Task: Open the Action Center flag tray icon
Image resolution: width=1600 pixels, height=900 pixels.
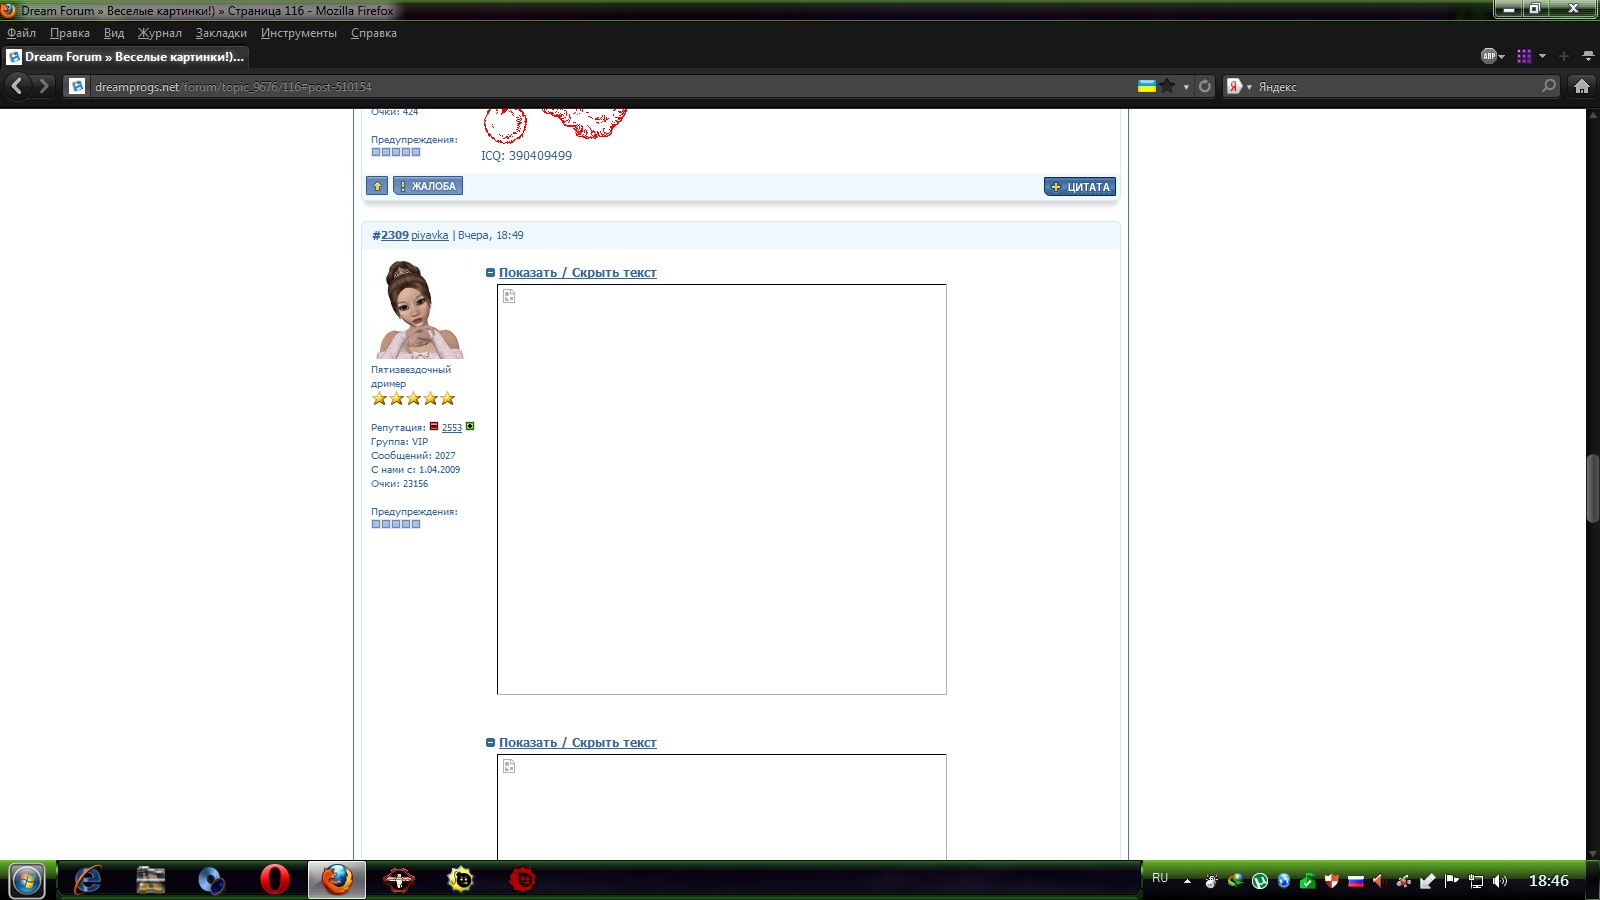Action: pos(1452,881)
